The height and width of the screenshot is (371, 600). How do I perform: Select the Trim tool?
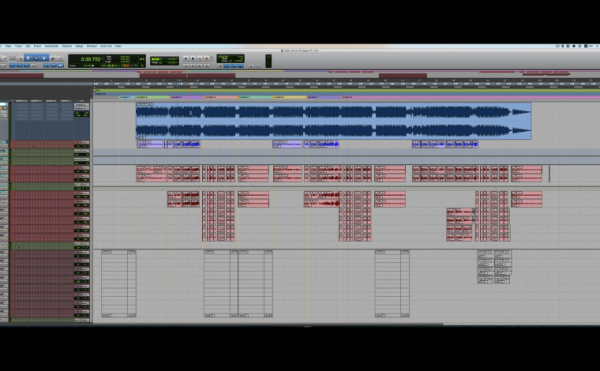point(28,59)
